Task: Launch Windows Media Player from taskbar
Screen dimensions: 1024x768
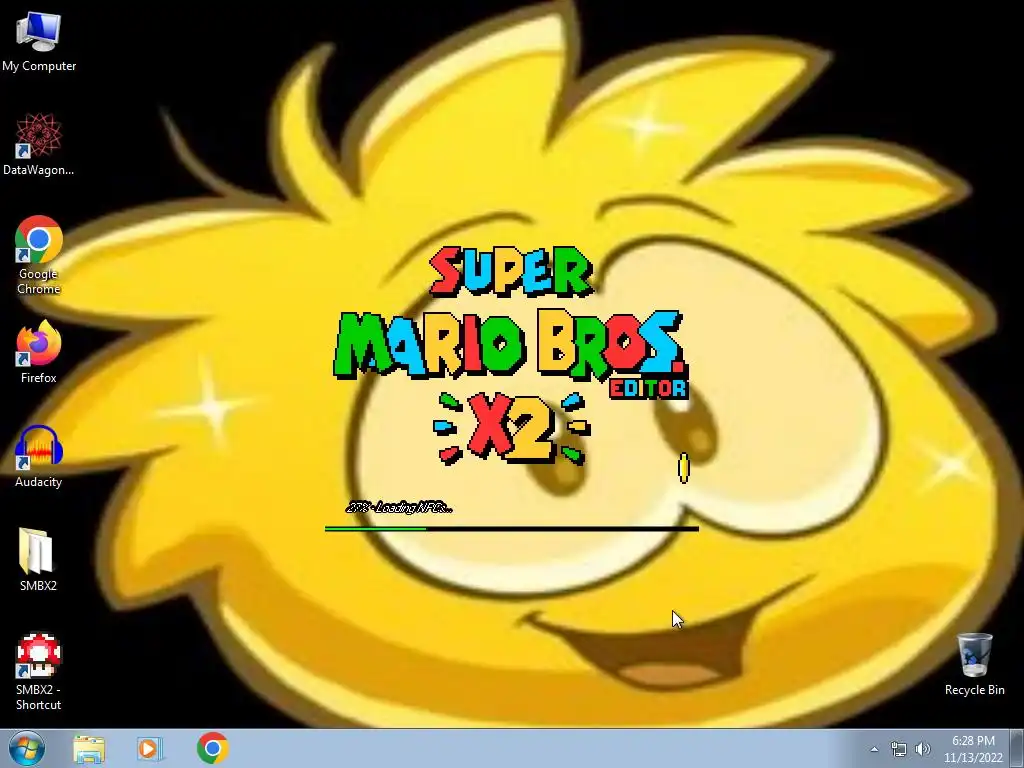Action: (150, 748)
